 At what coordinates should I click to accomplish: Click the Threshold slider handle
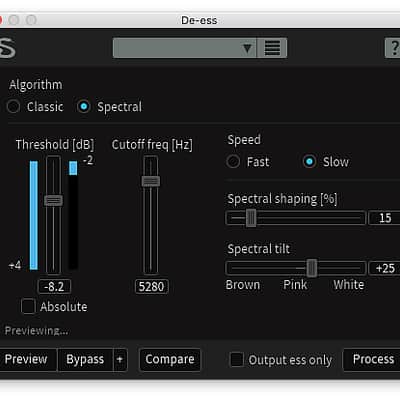coord(53,200)
